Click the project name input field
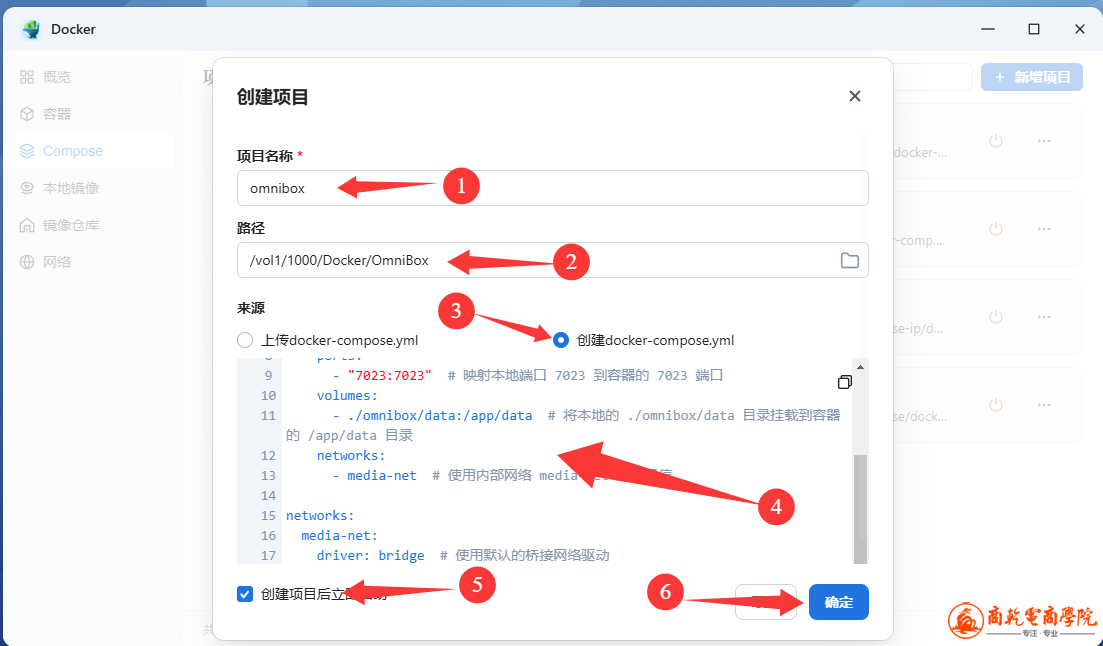 (x=552, y=188)
